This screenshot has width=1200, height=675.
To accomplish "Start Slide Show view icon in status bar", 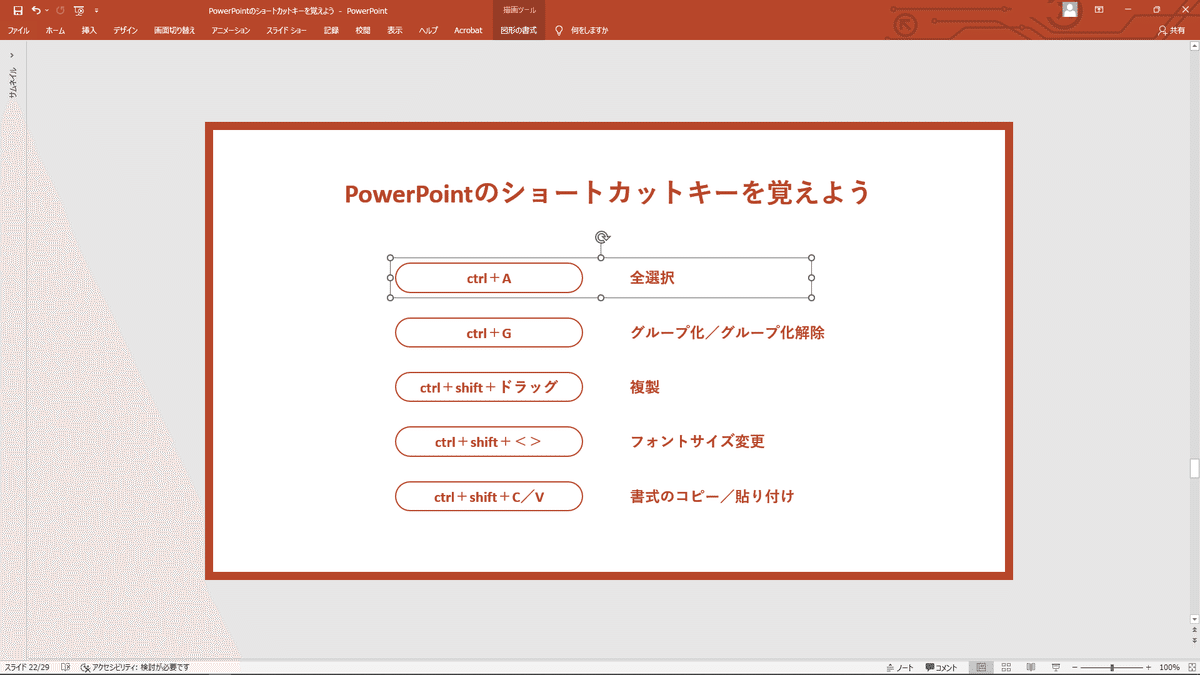I will pyautogui.click(x=1055, y=667).
